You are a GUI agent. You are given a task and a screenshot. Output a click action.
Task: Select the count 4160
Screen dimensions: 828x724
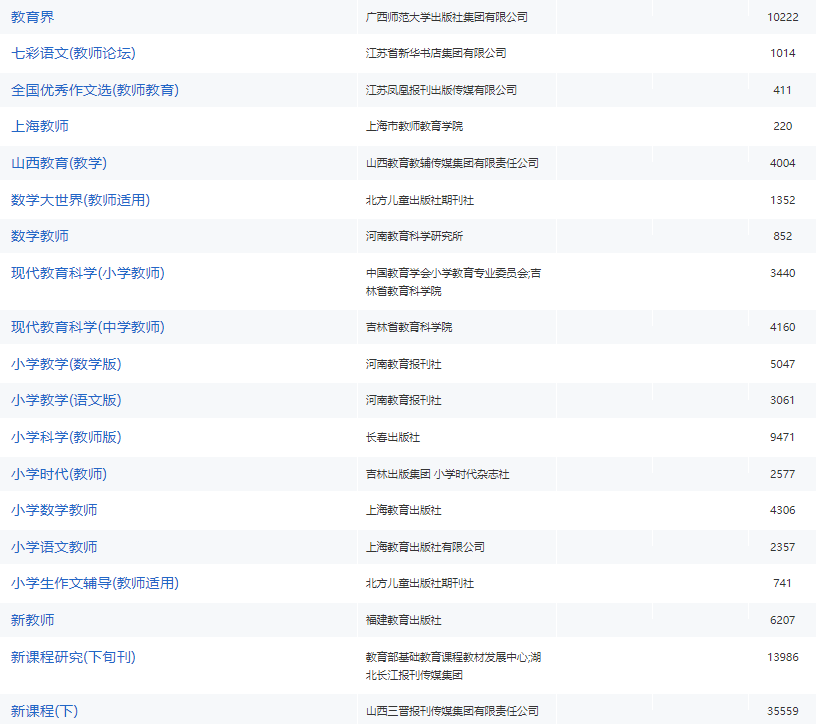point(783,327)
